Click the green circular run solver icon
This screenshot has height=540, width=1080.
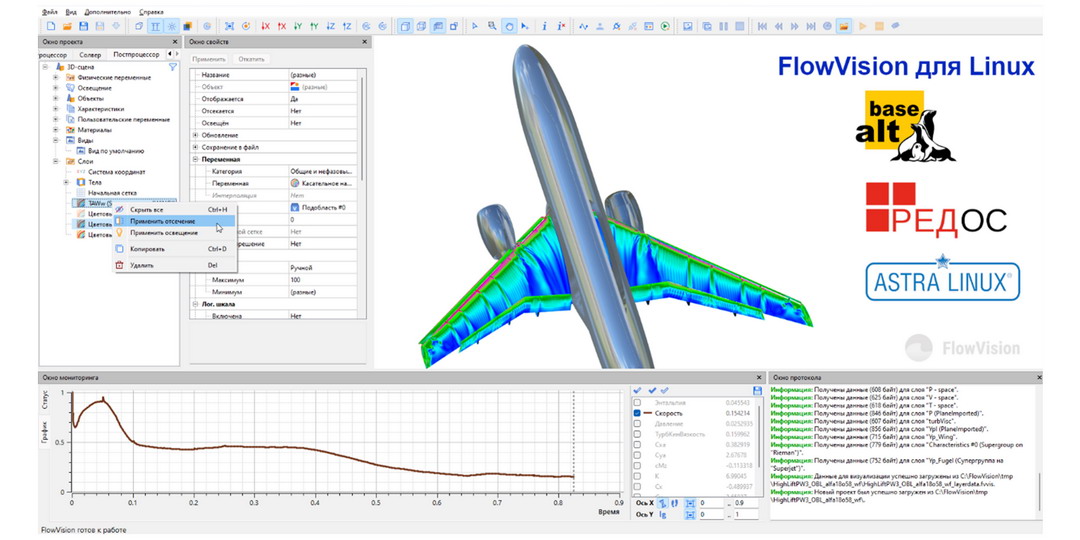(x=665, y=26)
